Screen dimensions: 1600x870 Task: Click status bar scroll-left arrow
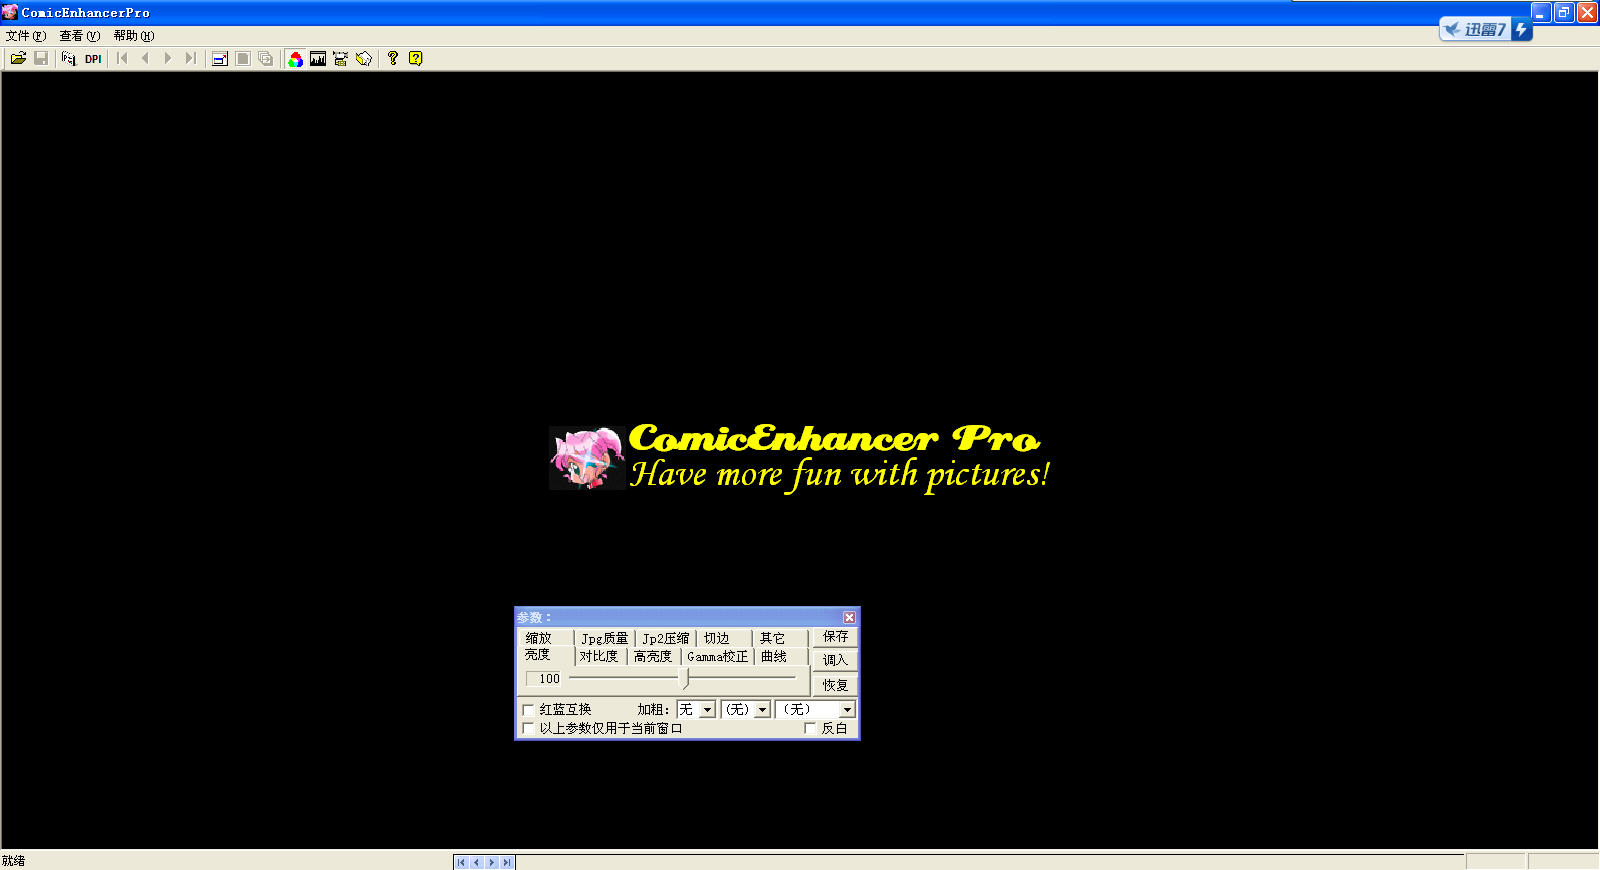(477, 862)
